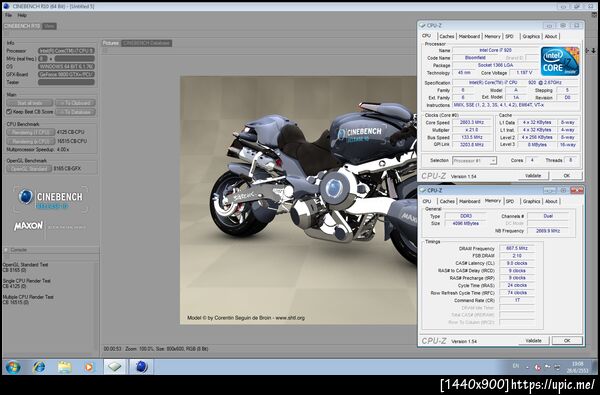Click the Start all tests button
Viewport: 600px width, 395px height.
coord(29,103)
